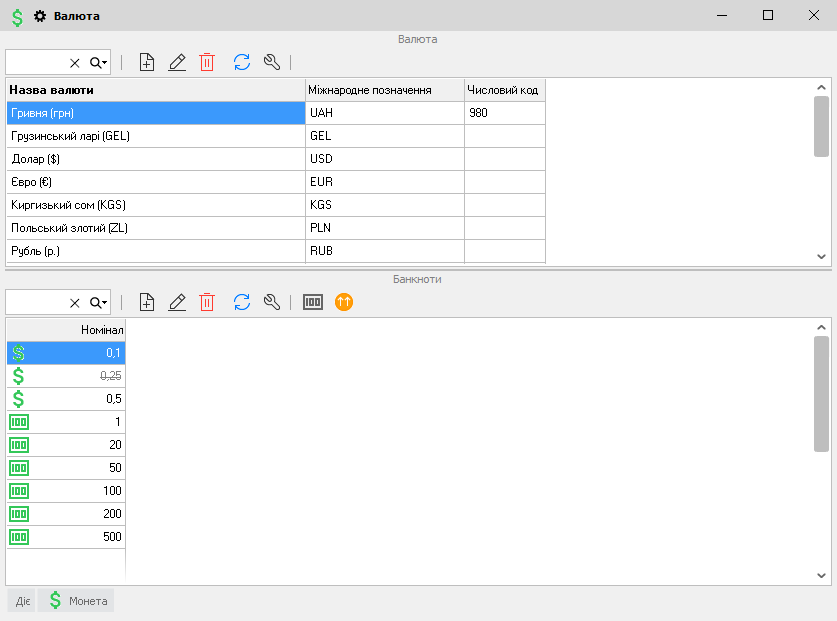
Task: Refresh the currency list
Action: (x=241, y=62)
